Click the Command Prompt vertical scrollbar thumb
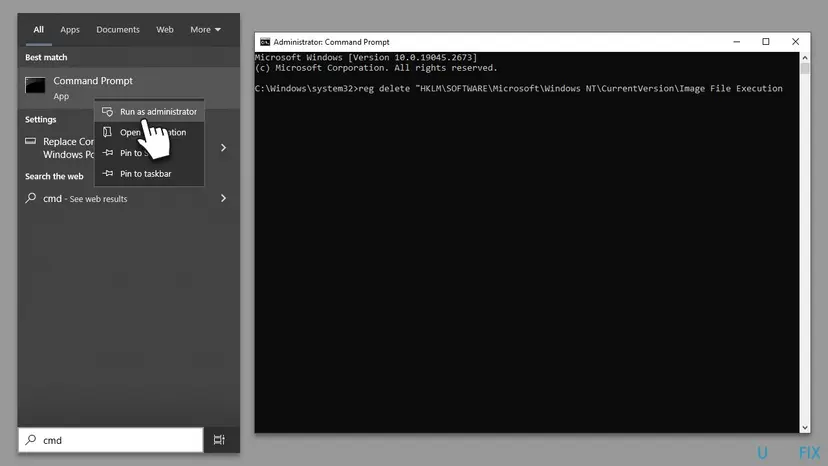Viewport: 828px width, 466px height. tap(805, 69)
